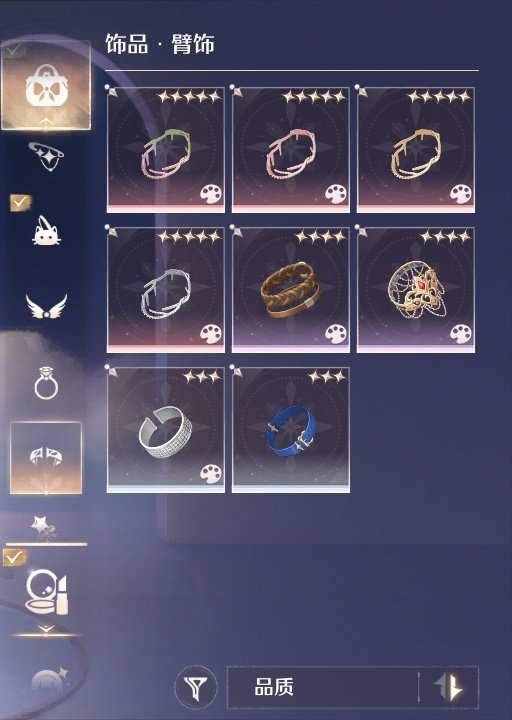This screenshot has height=720, width=512.
Task: Toggle the checkmark above the cat bag icon
Action: 20,202
